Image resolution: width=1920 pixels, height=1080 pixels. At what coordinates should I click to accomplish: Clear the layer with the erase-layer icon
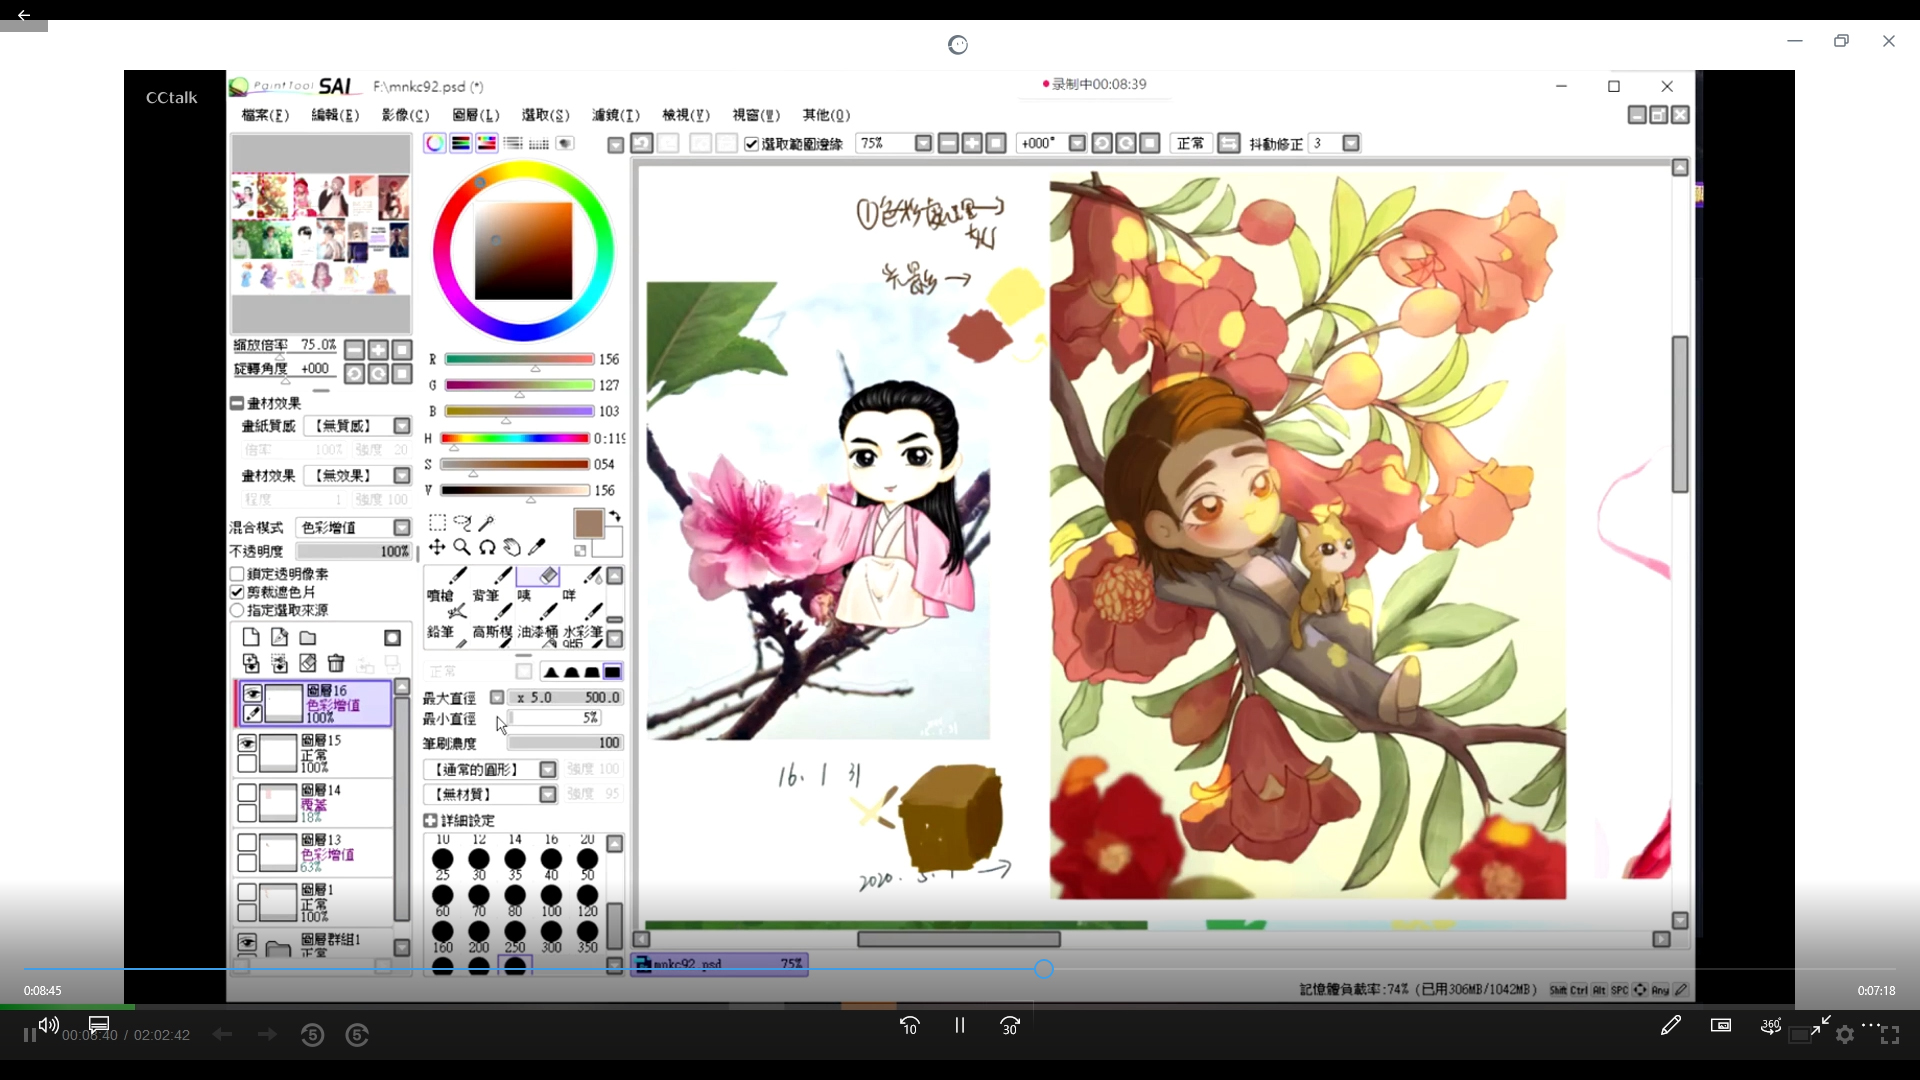coord(308,663)
